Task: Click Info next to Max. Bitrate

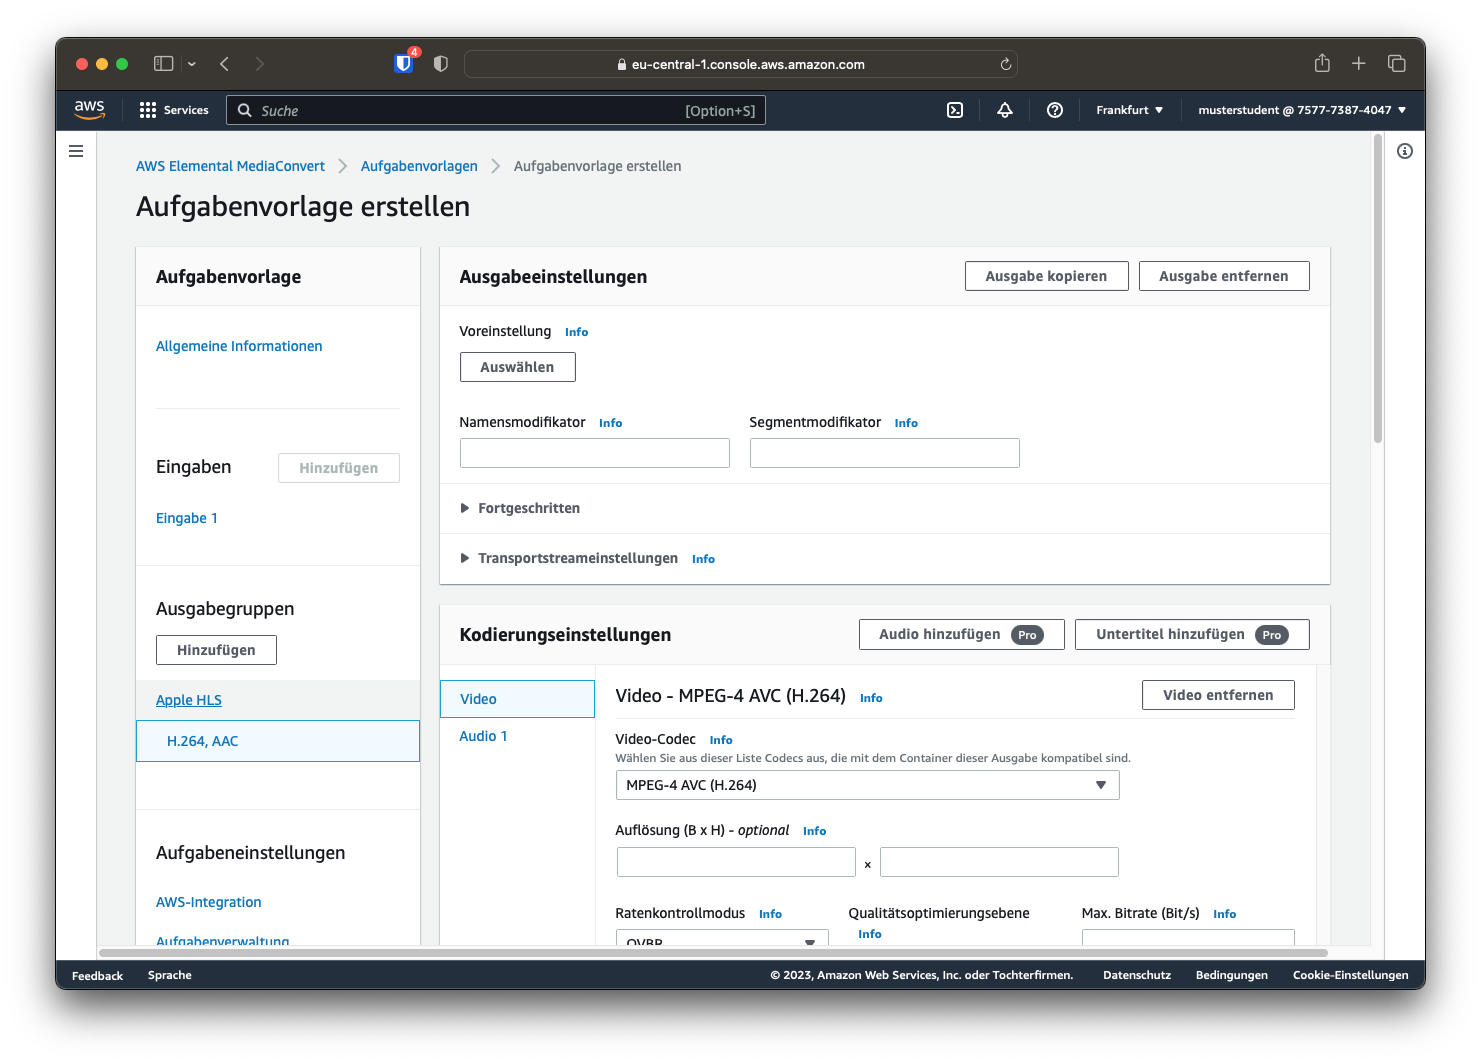Action: point(1224,914)
